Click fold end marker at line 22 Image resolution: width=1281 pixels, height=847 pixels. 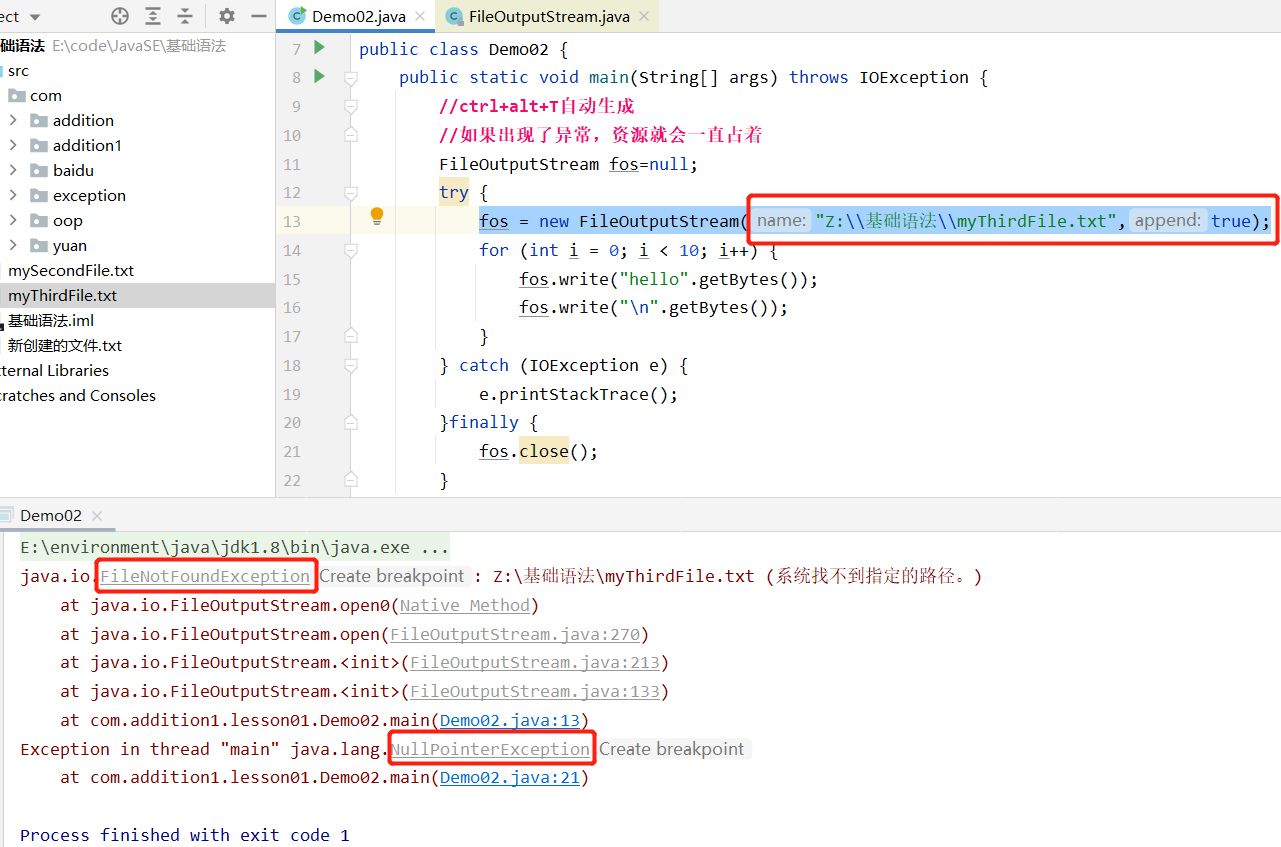pos(350,480)
